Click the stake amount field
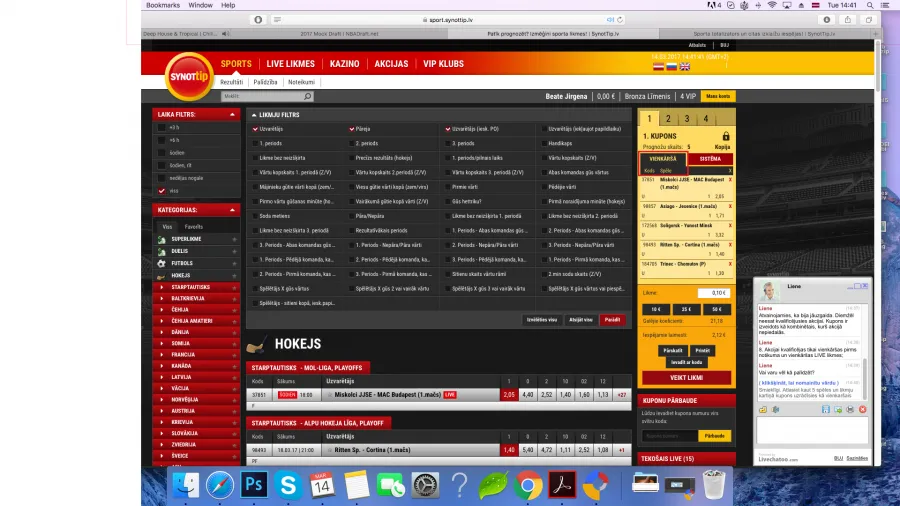This screenshot has height=506, width=900. (x=713, y=293)
